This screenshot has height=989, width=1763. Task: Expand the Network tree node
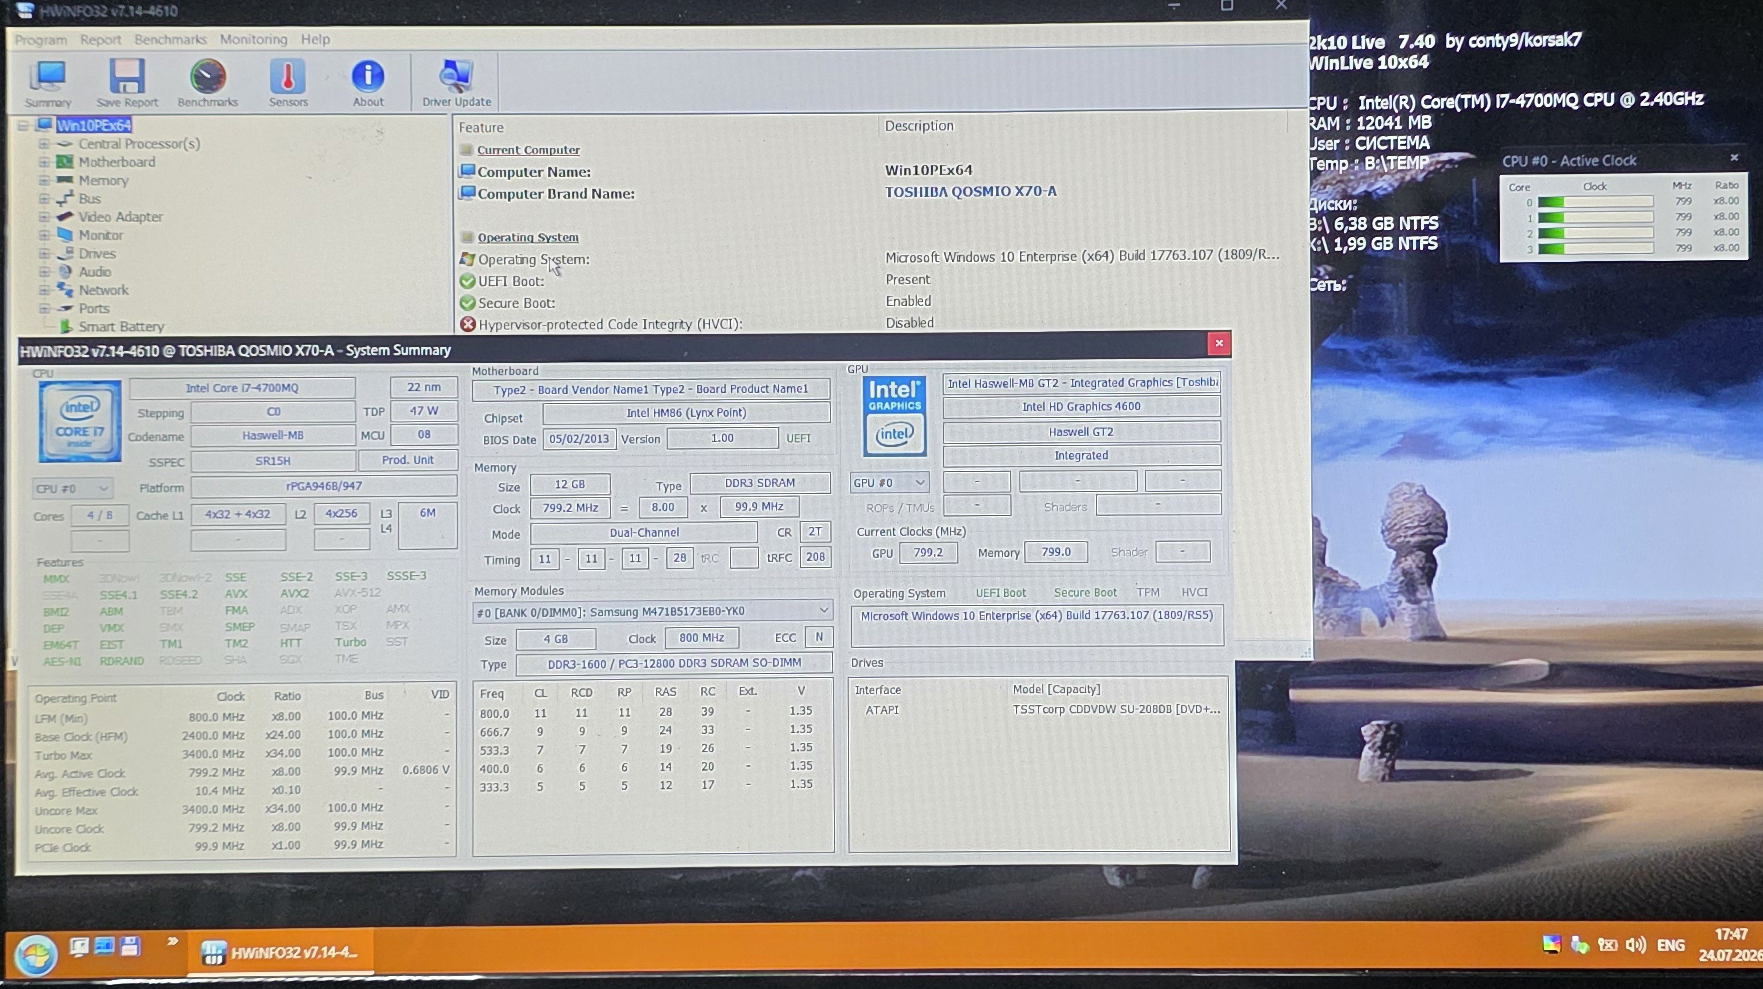[x=44, y=290]
